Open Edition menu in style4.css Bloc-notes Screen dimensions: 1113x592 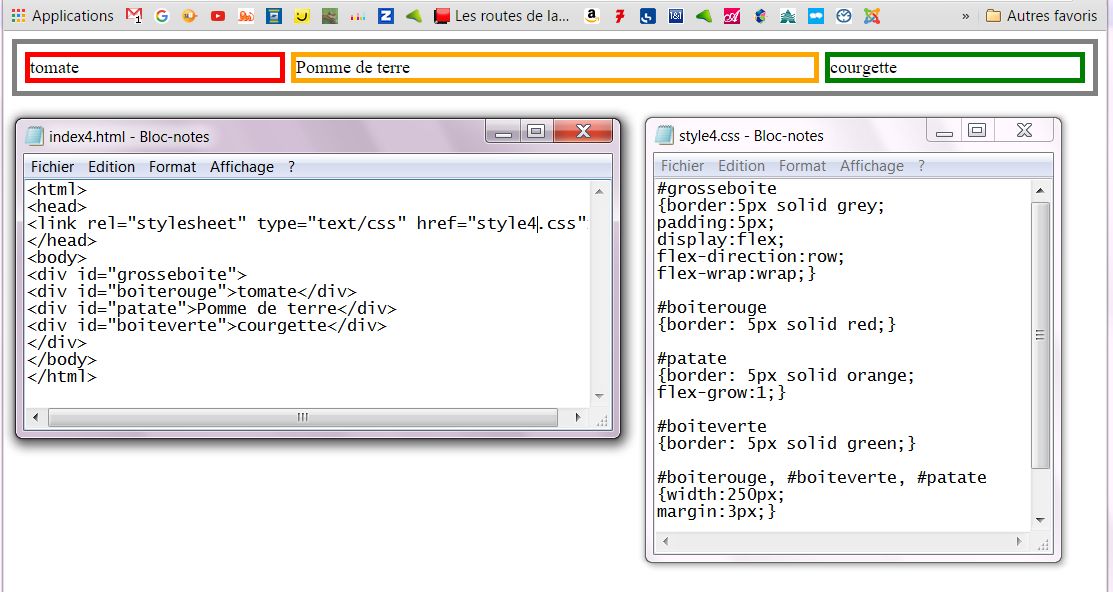coord(741,166)
